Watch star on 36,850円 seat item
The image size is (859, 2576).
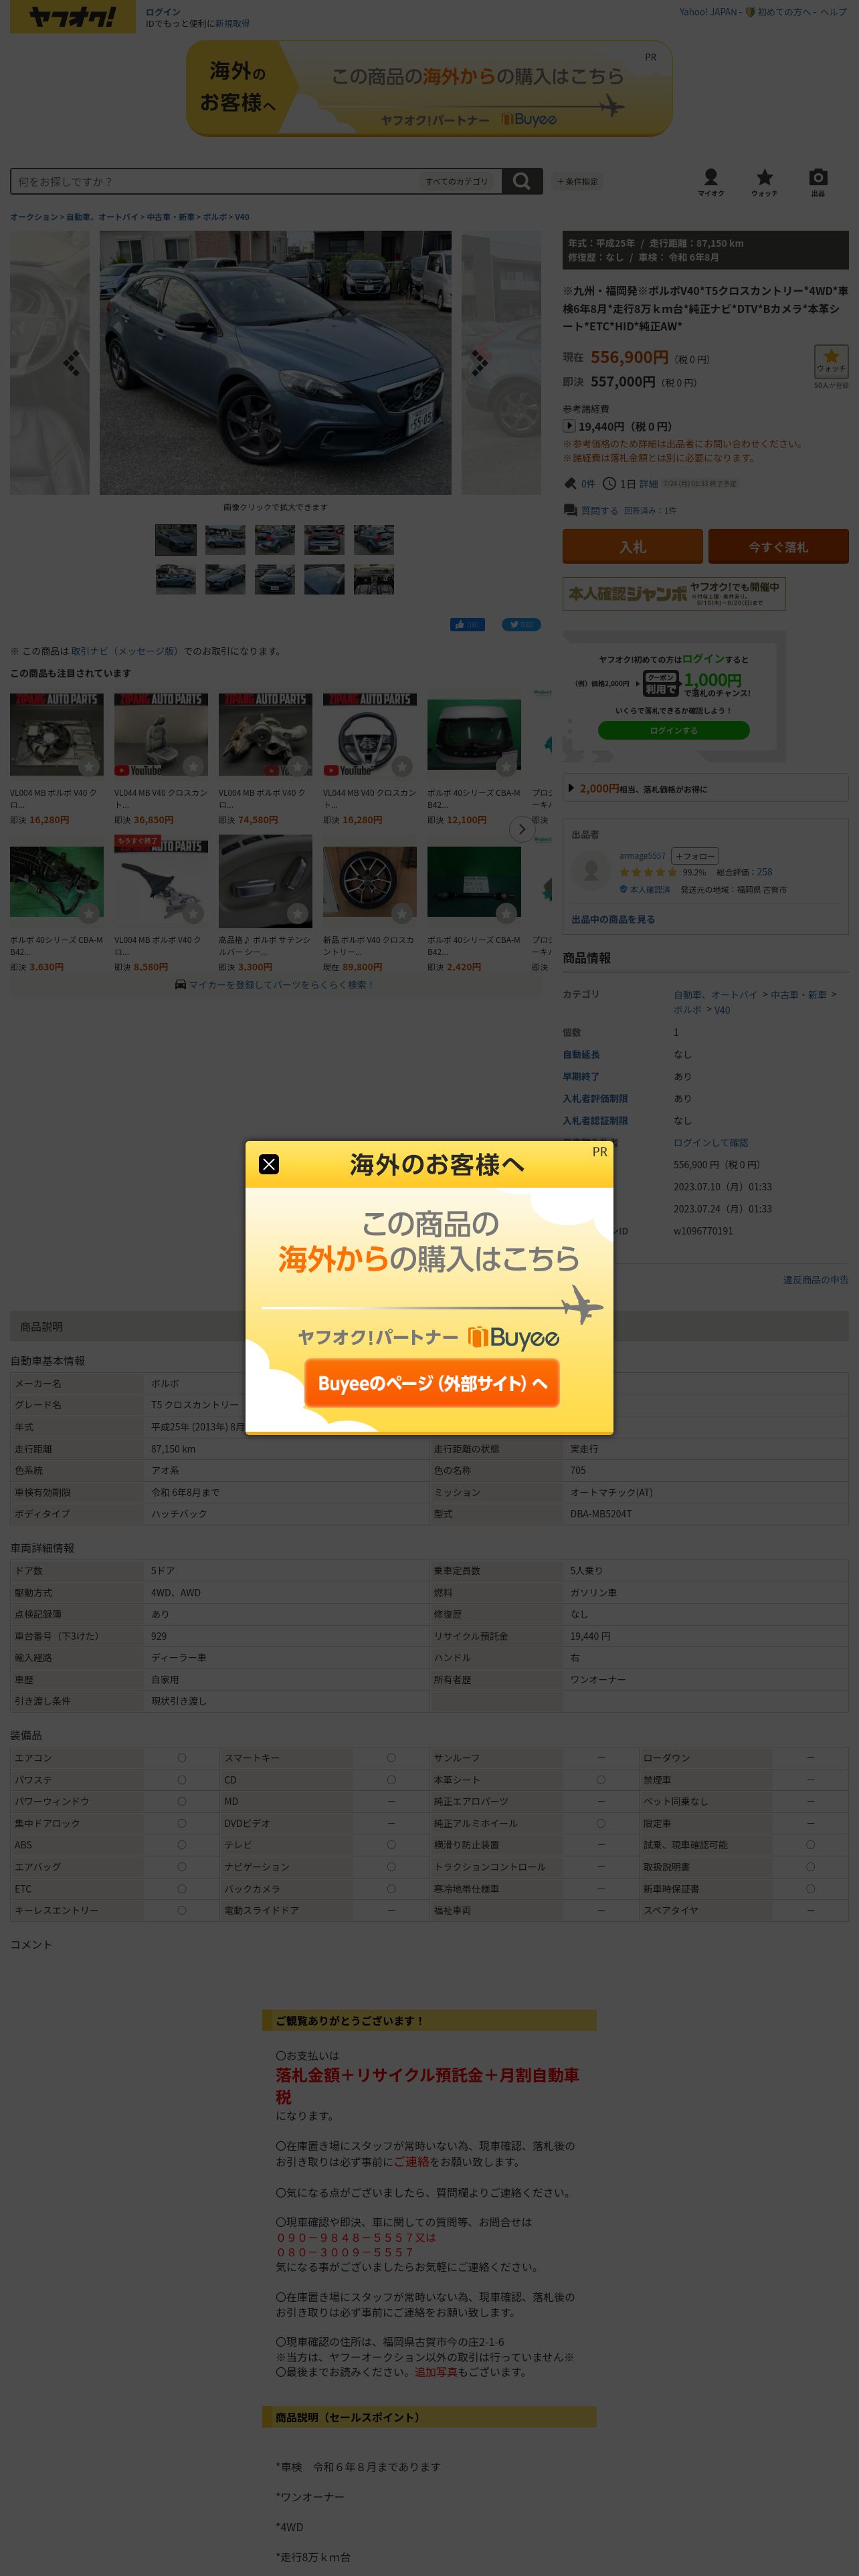[x=193, y=766]
